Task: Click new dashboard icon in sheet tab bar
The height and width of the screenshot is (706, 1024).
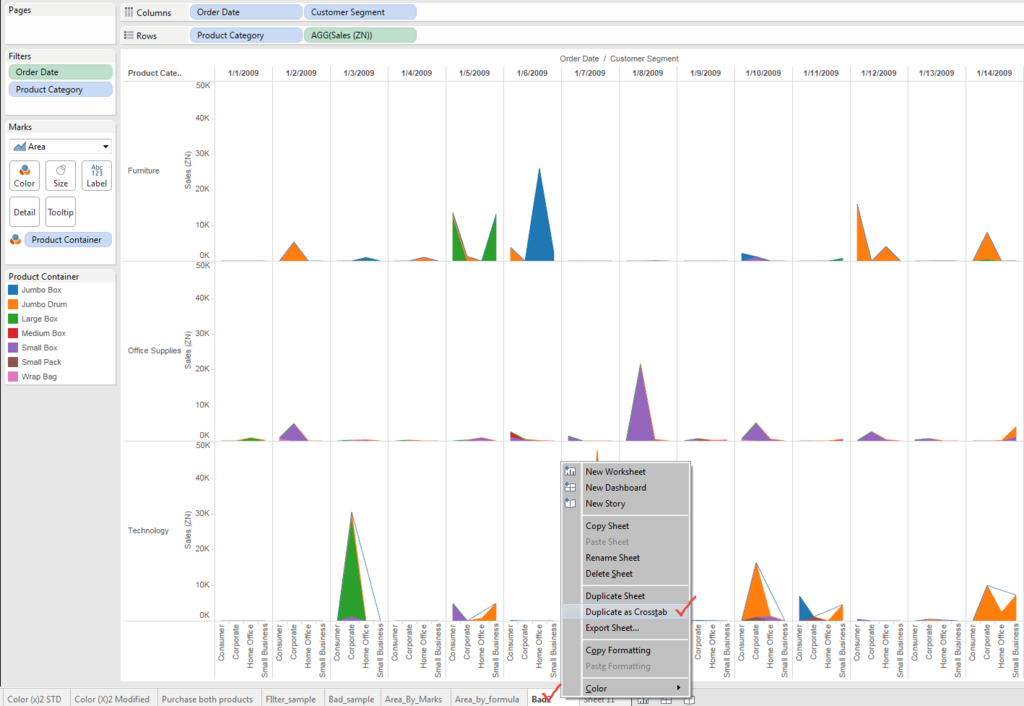Action: [665, 700]
